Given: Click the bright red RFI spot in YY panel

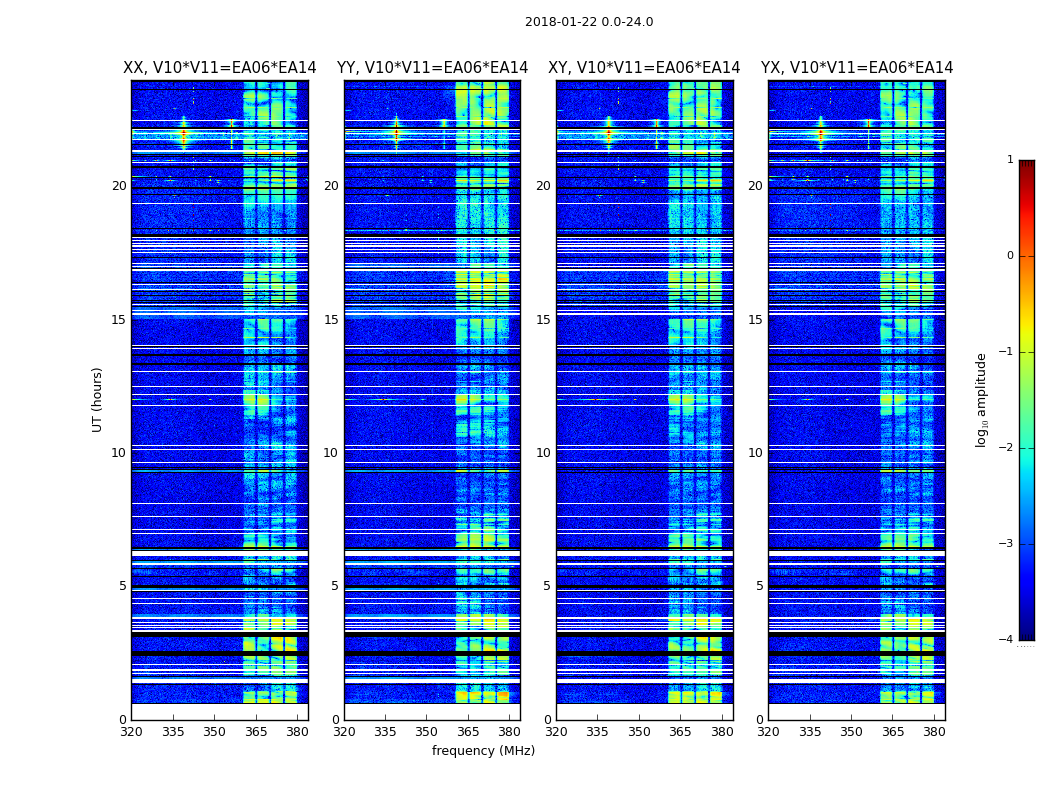Looking at the screenshot, I should pyautogui.click(x=396, y=134).
